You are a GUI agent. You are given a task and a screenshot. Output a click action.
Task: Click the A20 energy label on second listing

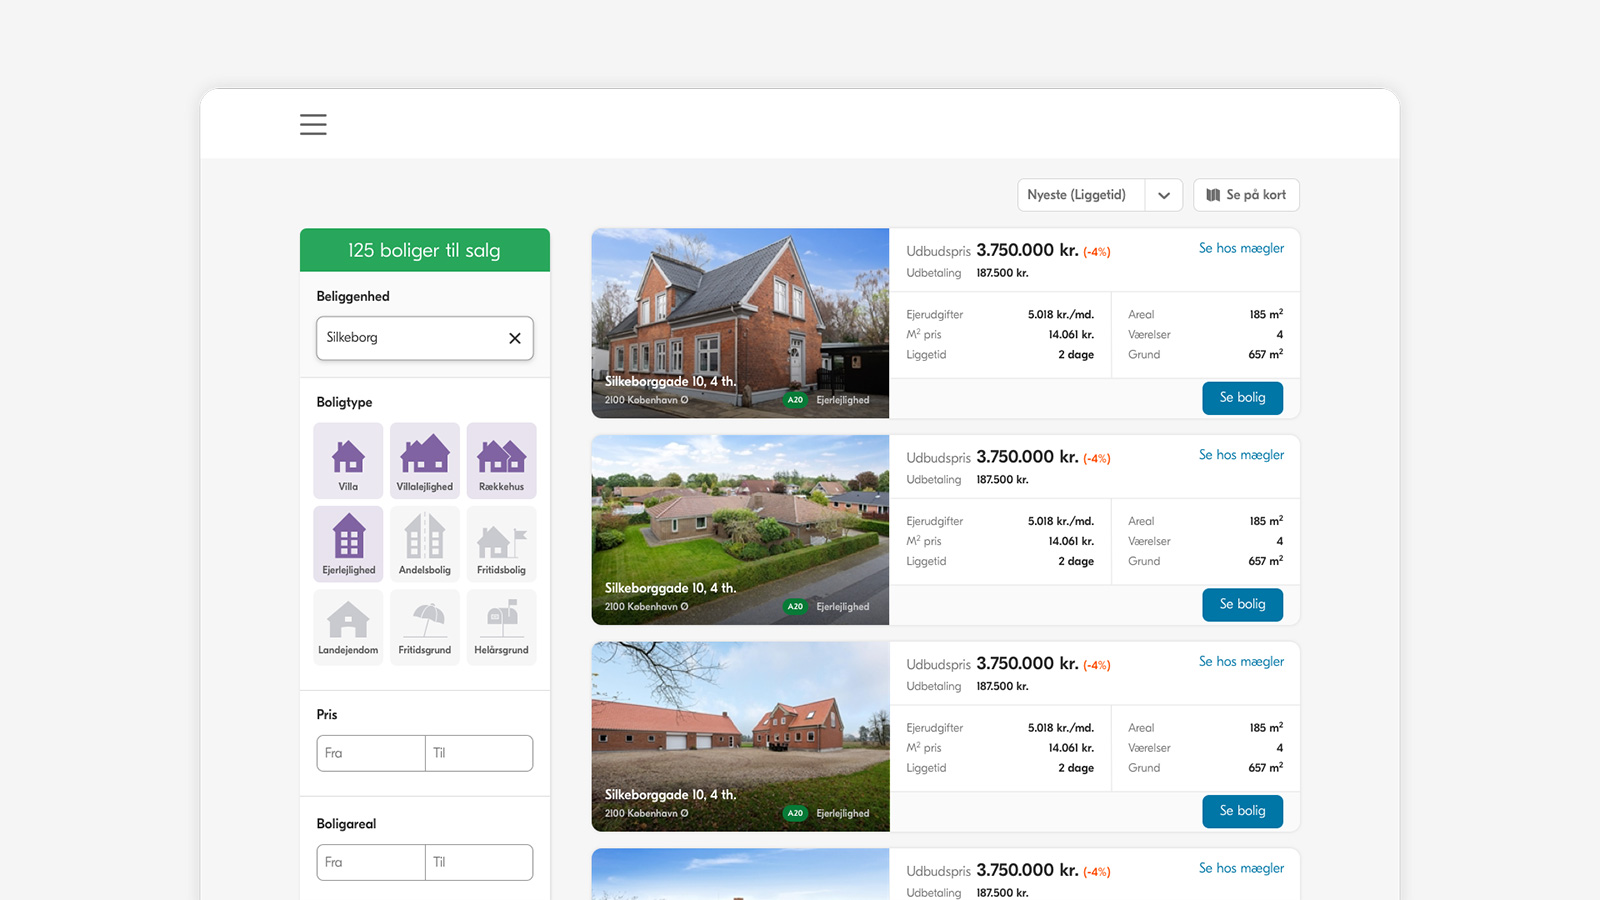tap(795, 607)
